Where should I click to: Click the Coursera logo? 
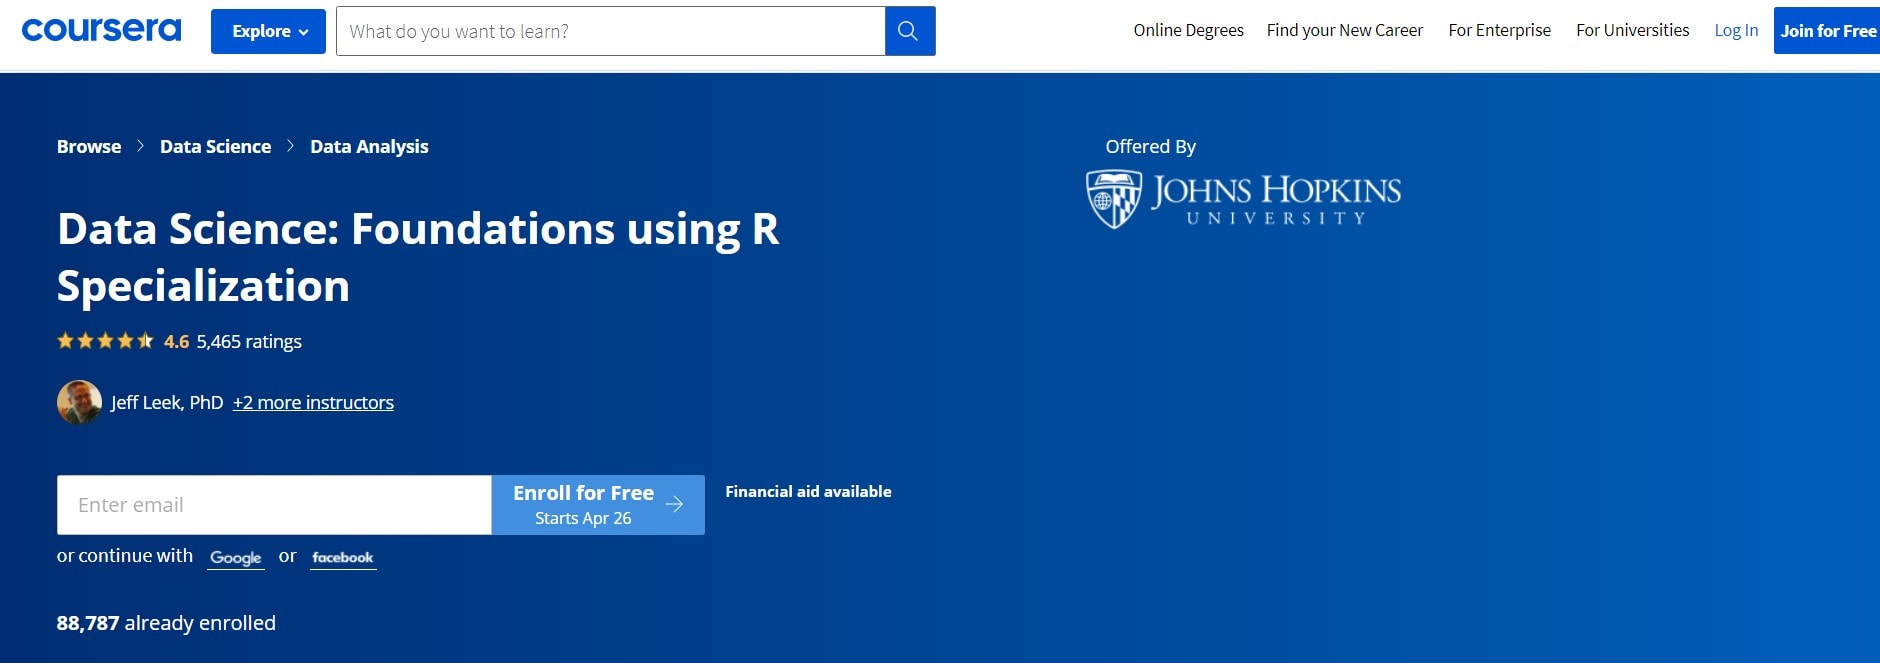point(101,30)
